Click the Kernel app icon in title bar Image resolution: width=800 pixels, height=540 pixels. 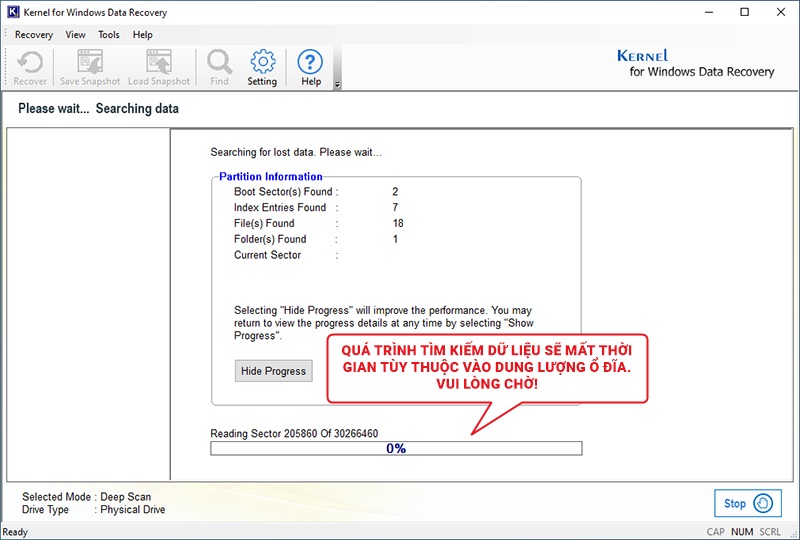[x=13, y=12]
